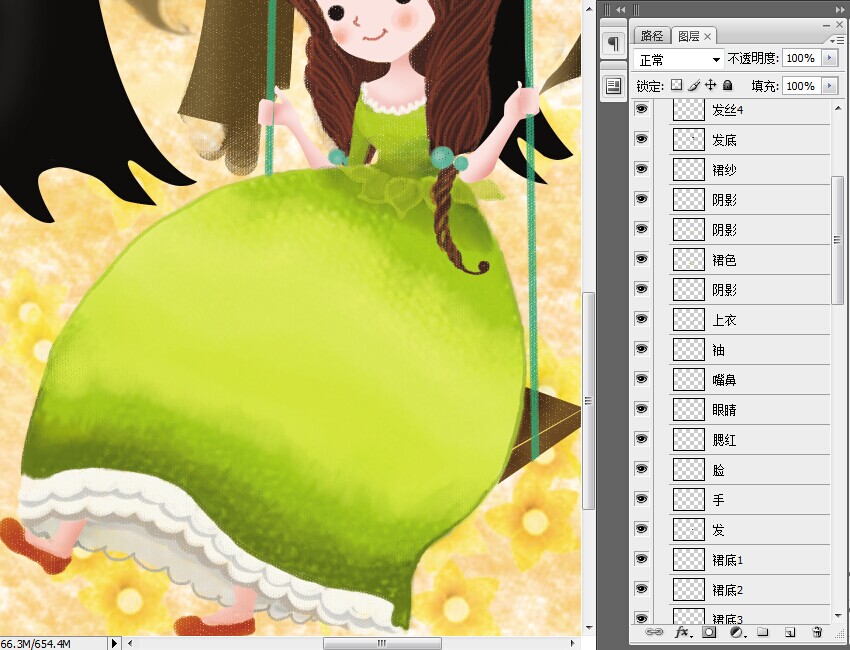Open the status bar info arrow menu
This screenshot has width=850, height=650.
click(114, 643)
